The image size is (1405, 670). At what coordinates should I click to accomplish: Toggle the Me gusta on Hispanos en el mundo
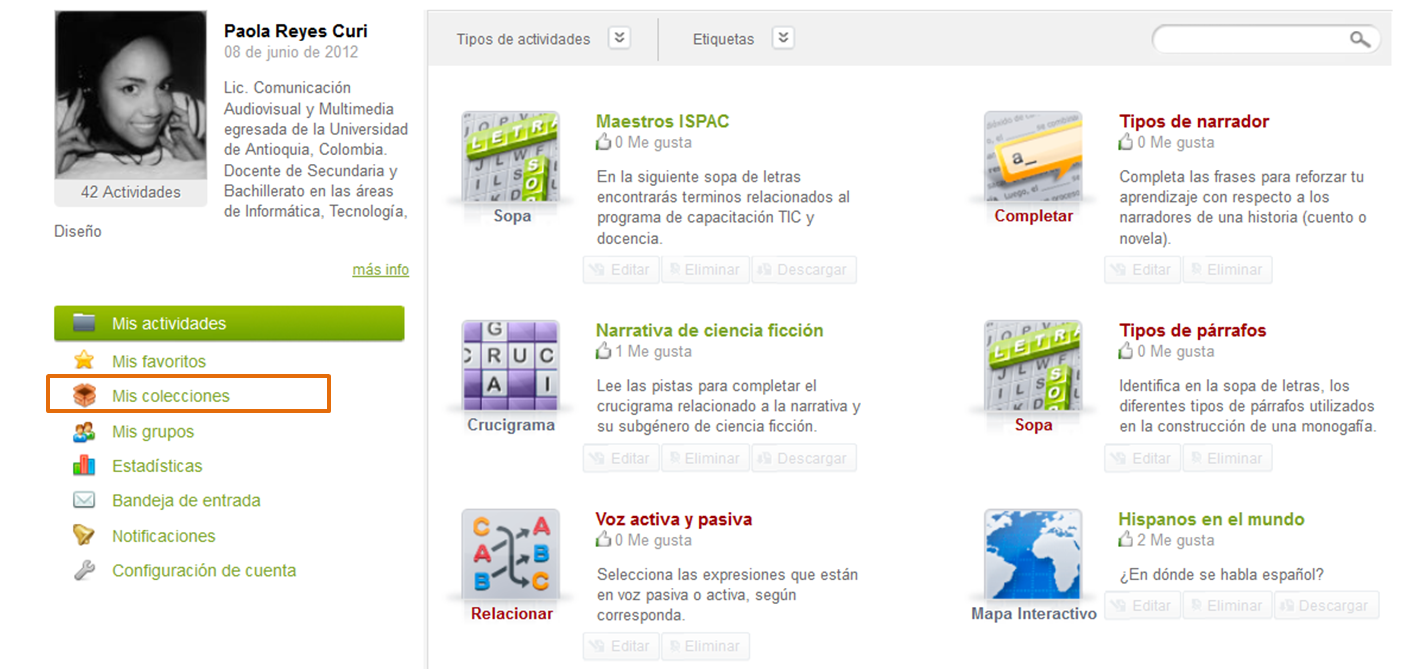point(1126,539)
